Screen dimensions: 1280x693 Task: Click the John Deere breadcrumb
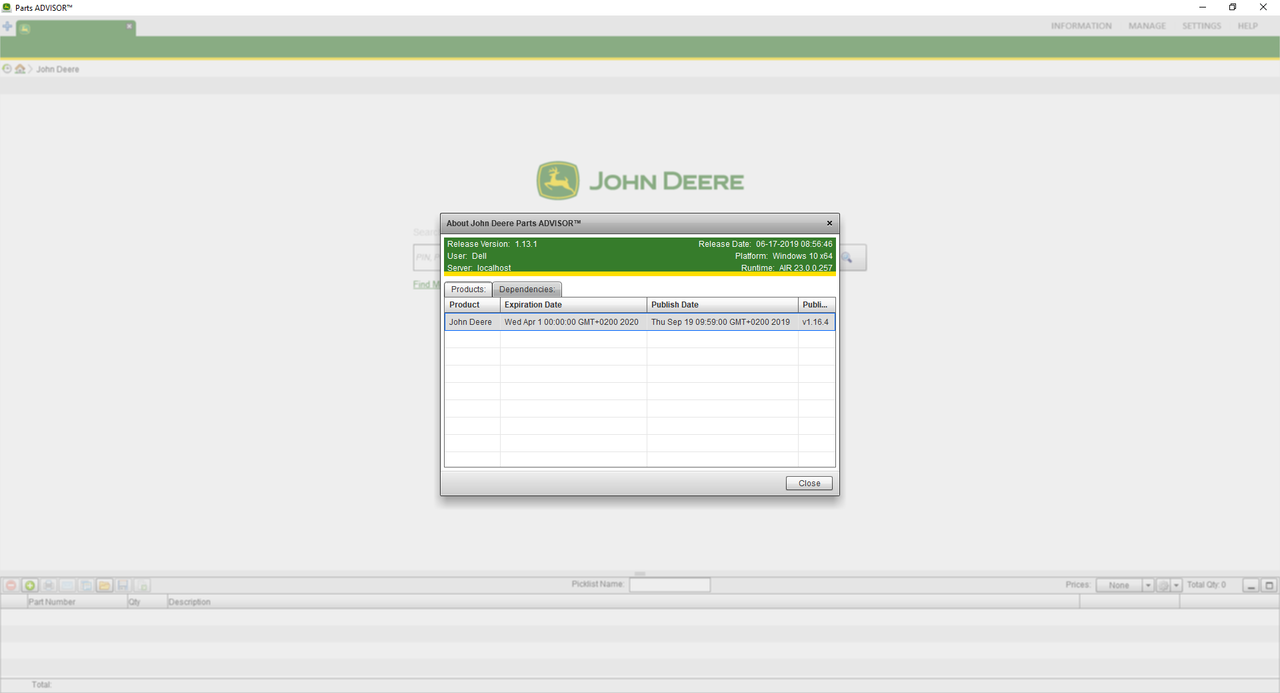tap(58, 69)
